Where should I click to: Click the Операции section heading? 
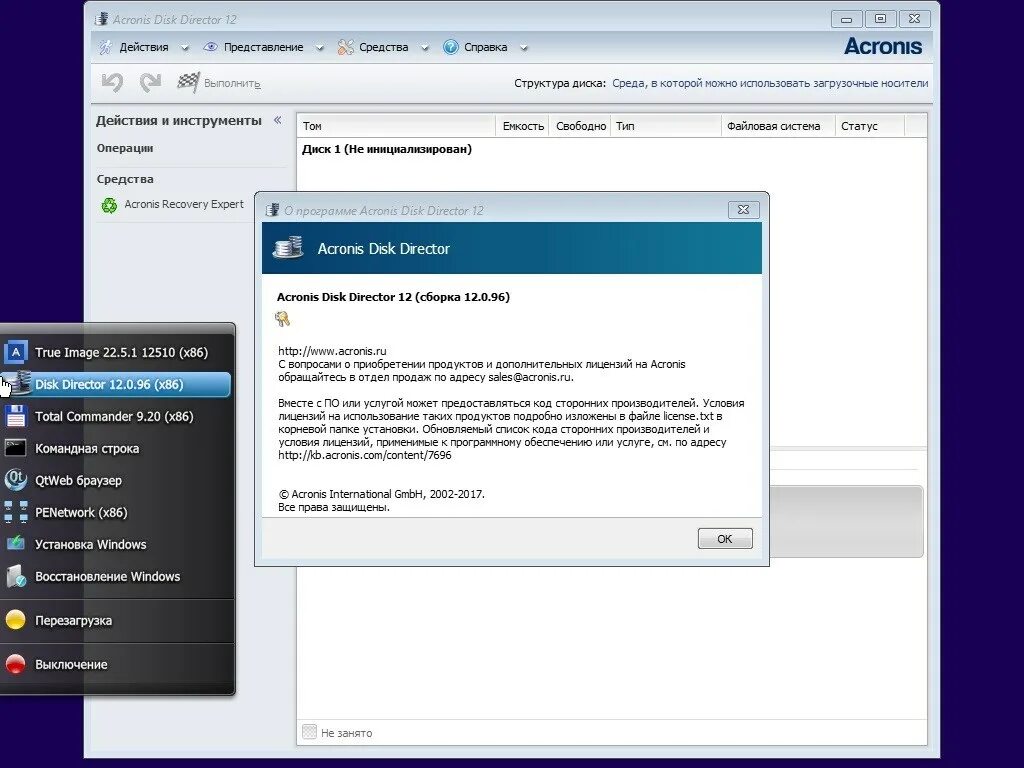tap(125, 148)
